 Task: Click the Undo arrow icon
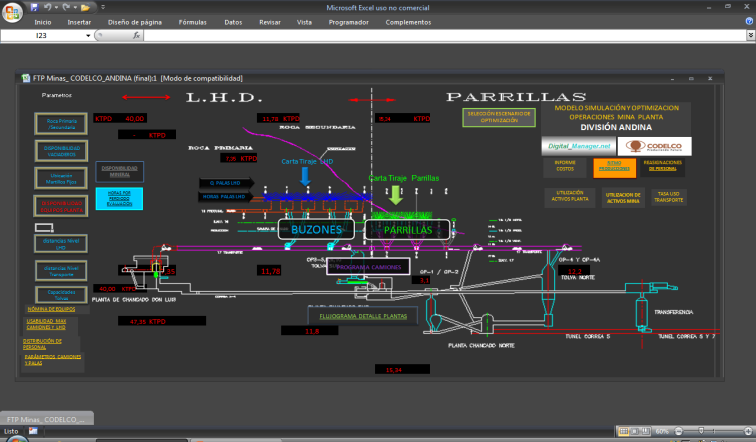[47, 7]
